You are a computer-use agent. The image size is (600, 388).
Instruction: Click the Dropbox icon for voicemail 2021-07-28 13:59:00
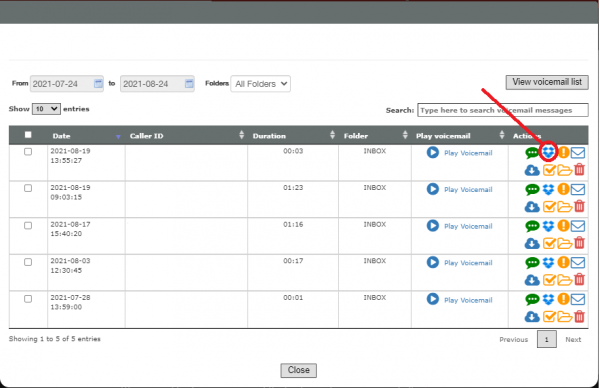click(x=548, y=299)
